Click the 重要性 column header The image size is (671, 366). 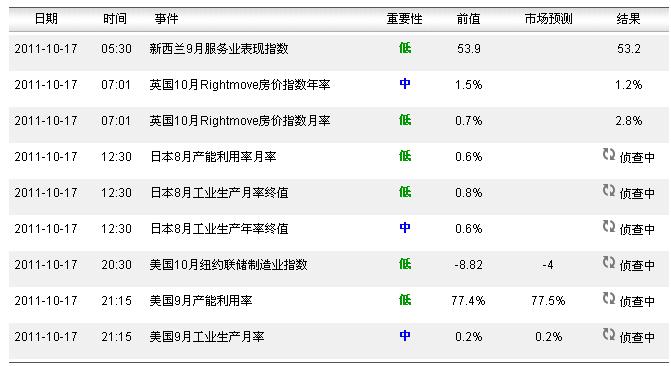click(404, 19)
